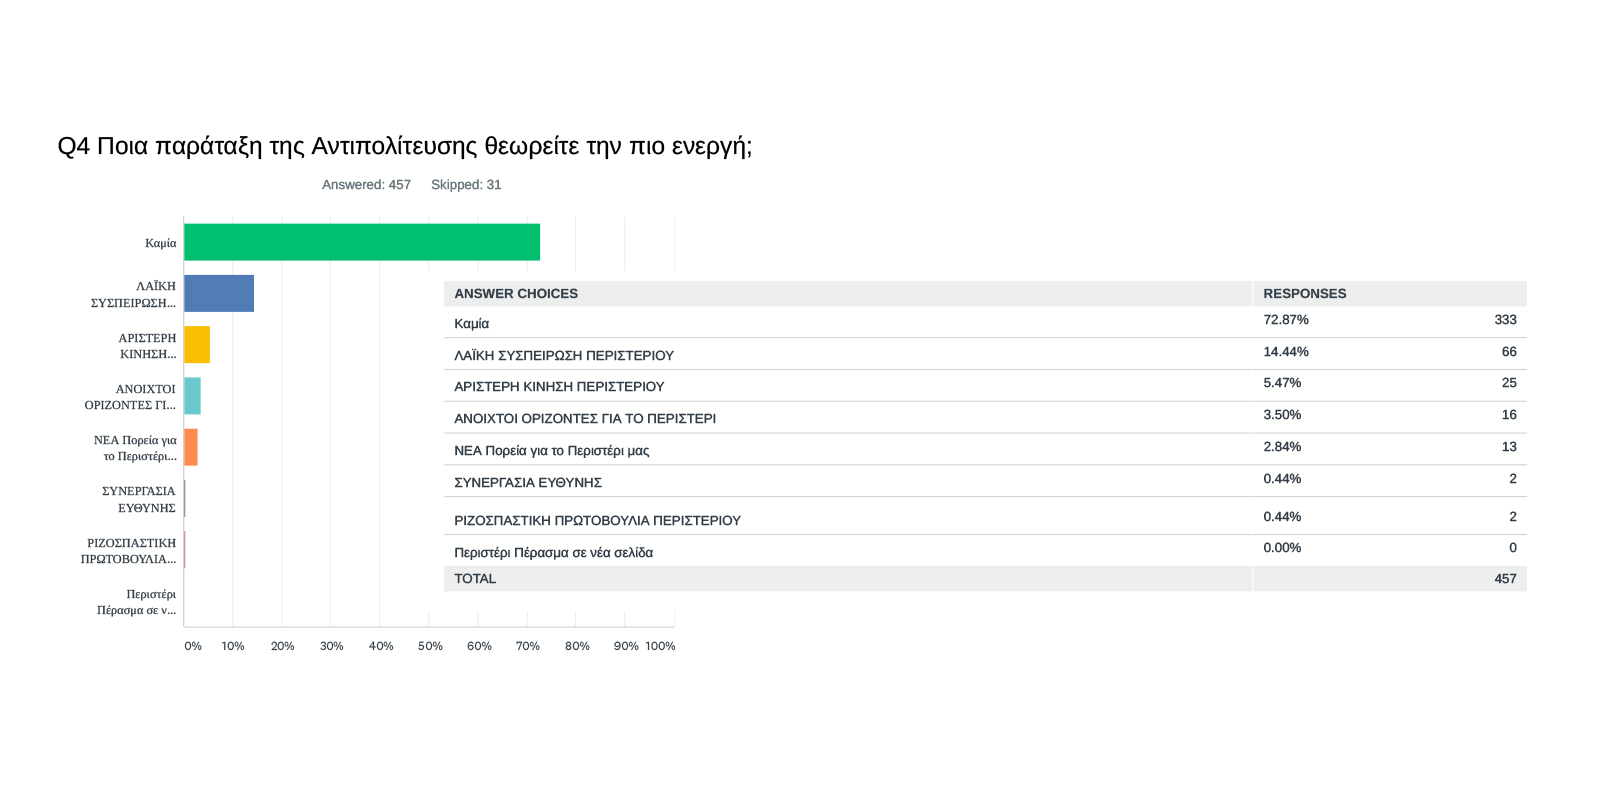The height and width of the screenshot is (800, 1600).
Task: Click the 50% x-axis label
Action: pyautogui.click(x=430, y=646)
